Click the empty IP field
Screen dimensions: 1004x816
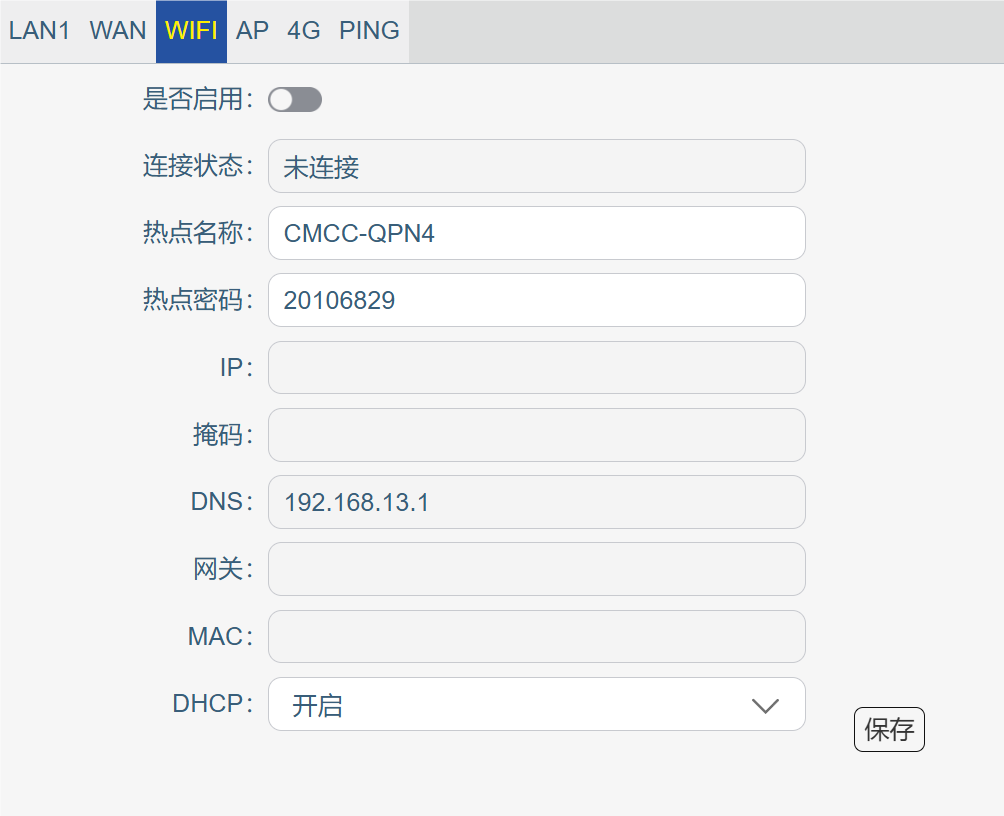coord(537,368)
